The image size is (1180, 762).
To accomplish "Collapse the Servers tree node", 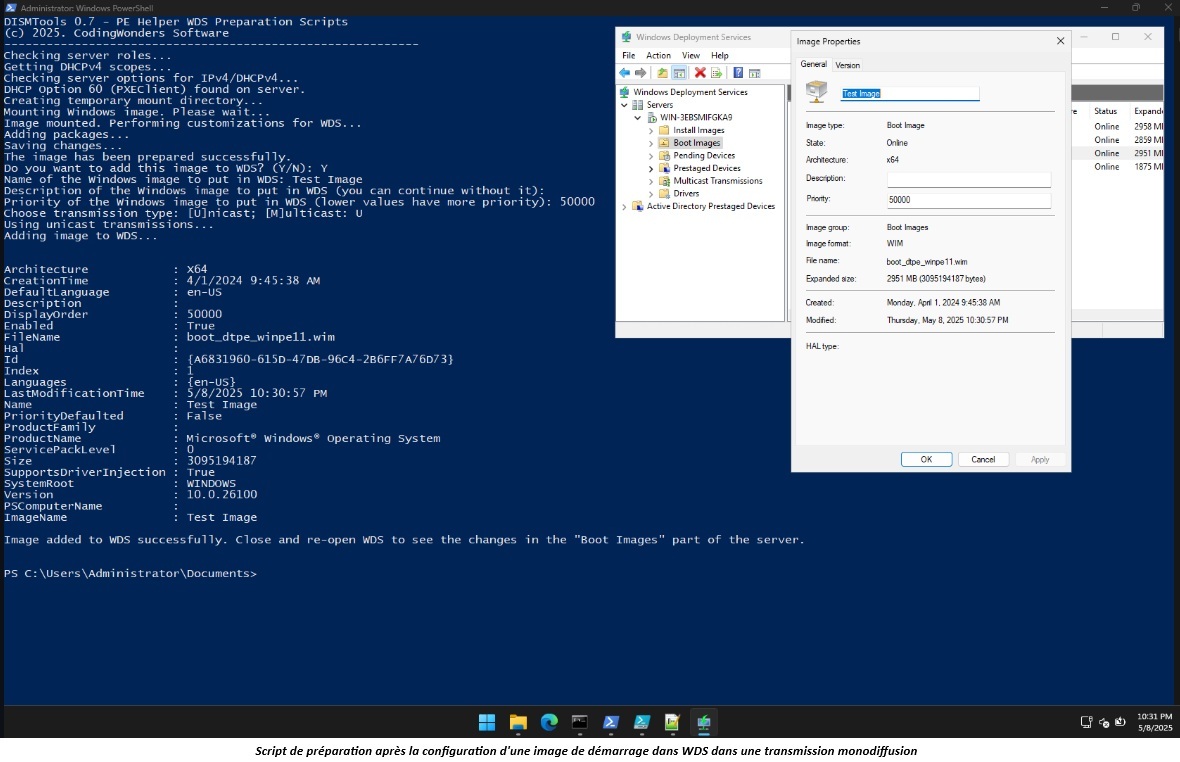I will tap(625, 105).
